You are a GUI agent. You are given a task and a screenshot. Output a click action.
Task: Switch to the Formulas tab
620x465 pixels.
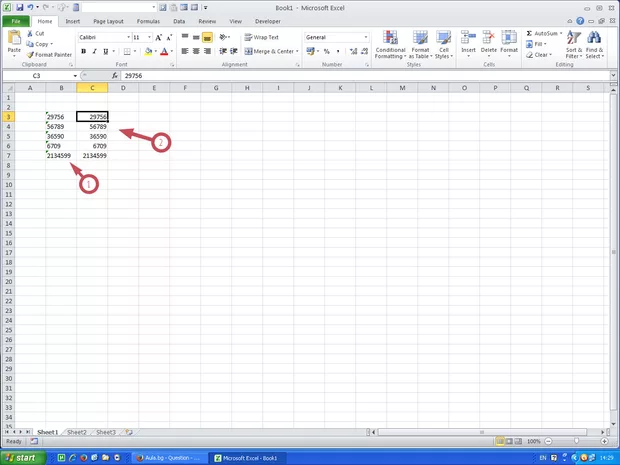click(x=148, y=21)
